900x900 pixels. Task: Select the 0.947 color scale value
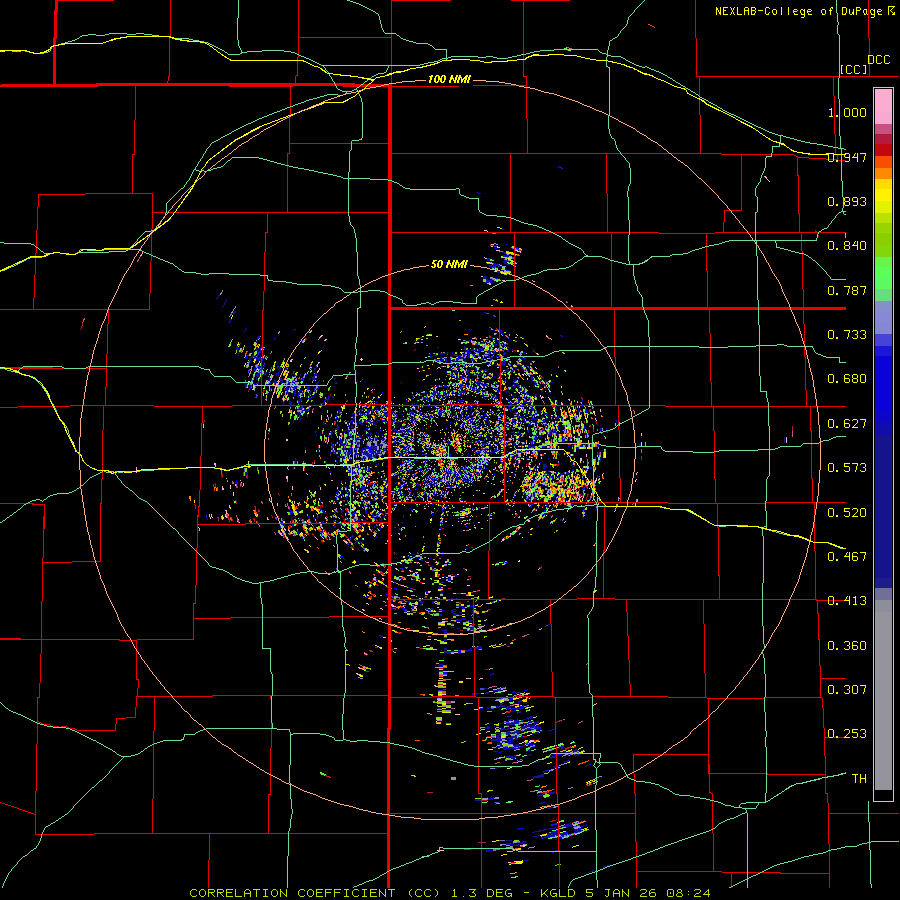847,157
